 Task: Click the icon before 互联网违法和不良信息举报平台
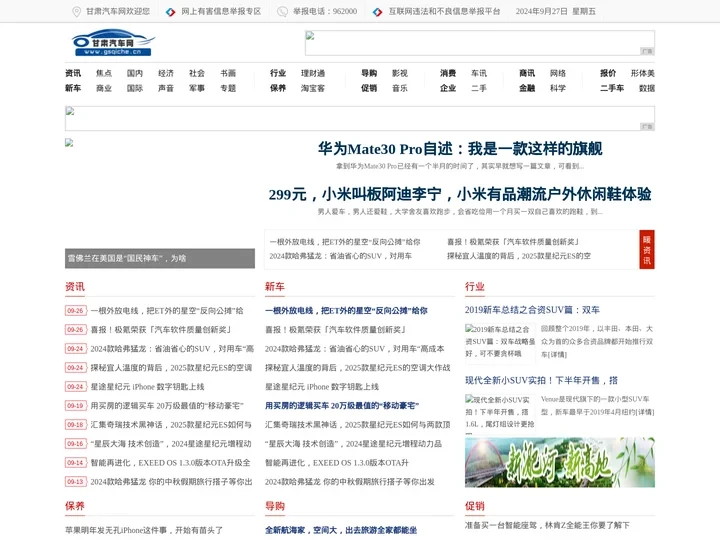[377, 12]
